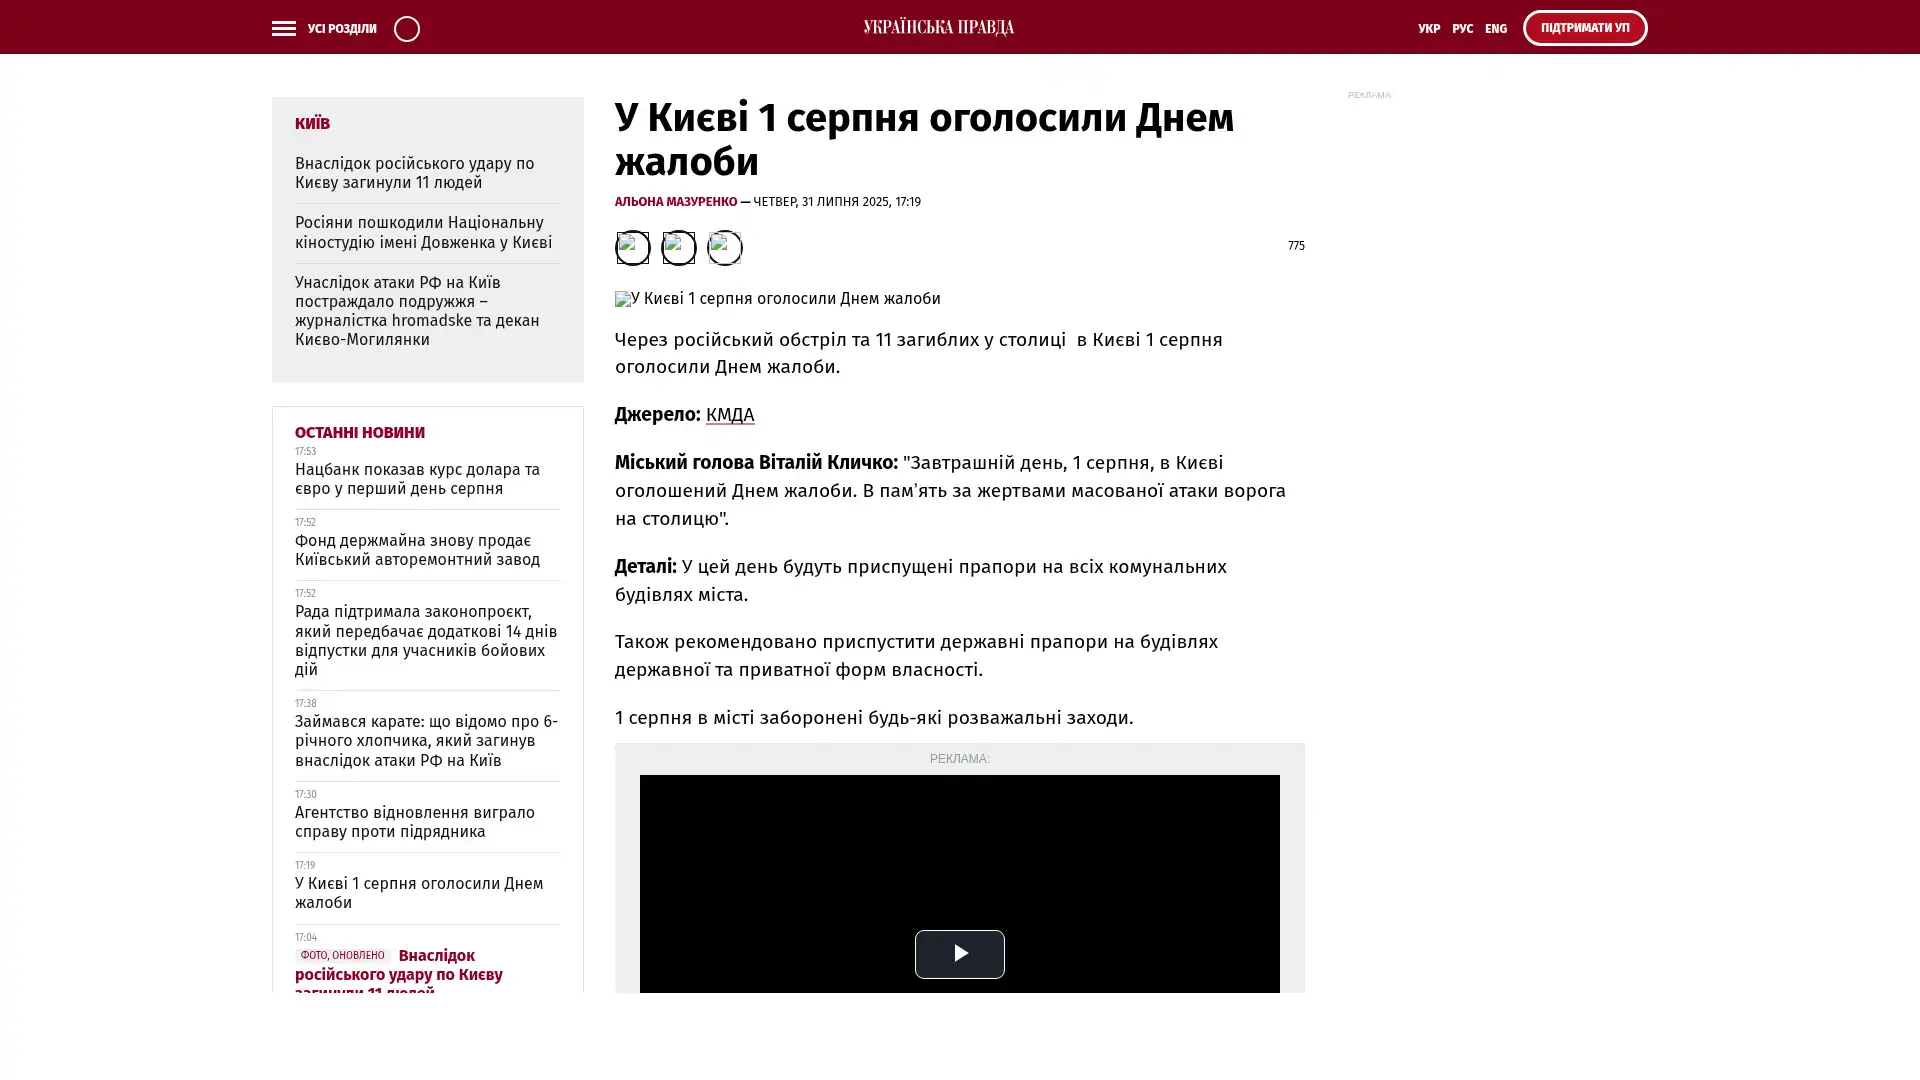Open the news about Нацбанк dollar rate
This screenshot has height=1080, width=1920.
pyautogui.click(x=417, y=479)
